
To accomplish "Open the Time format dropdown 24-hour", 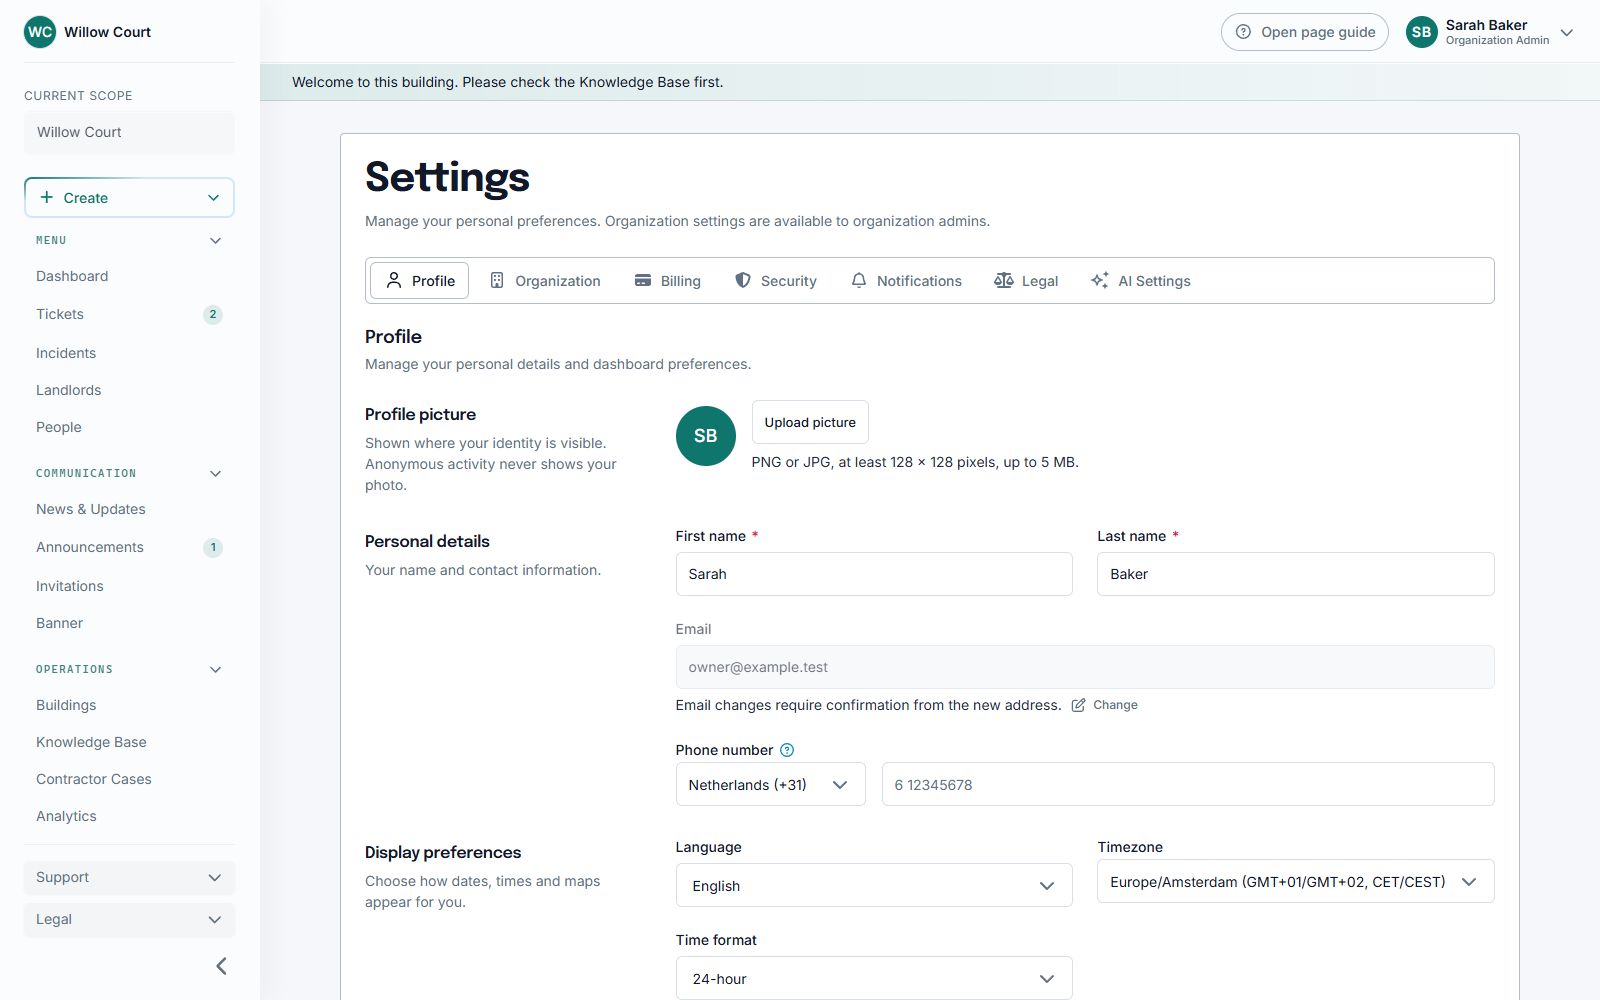I will (874, 979).
